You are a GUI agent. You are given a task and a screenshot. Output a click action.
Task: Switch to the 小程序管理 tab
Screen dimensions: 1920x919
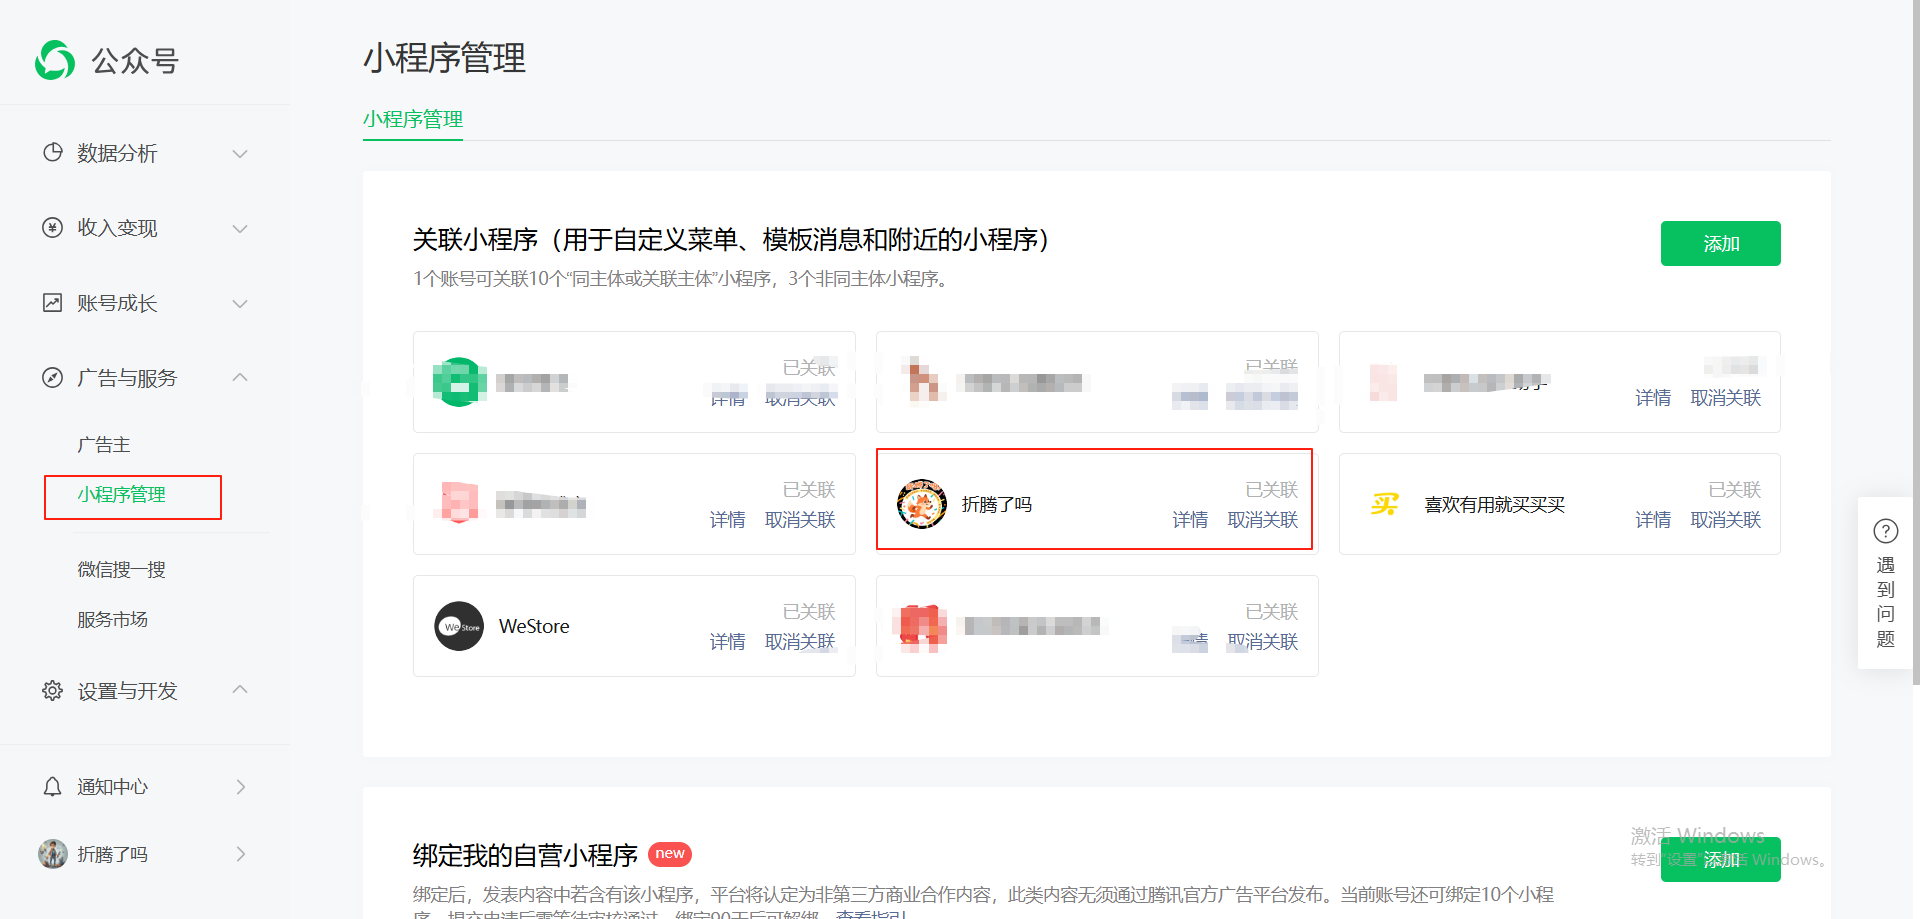[x=413, y=119]
